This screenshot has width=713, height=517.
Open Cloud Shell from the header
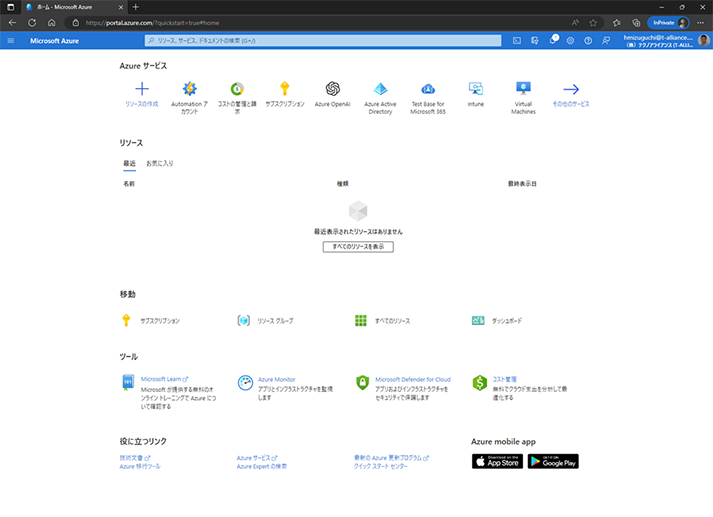pos(517,41)
